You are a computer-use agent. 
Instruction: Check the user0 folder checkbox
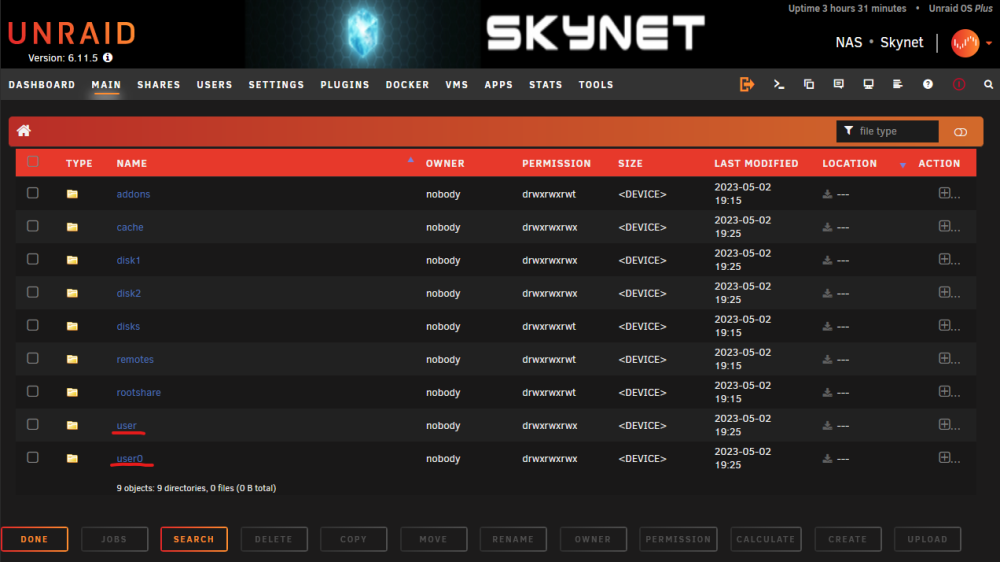(33, 457)
